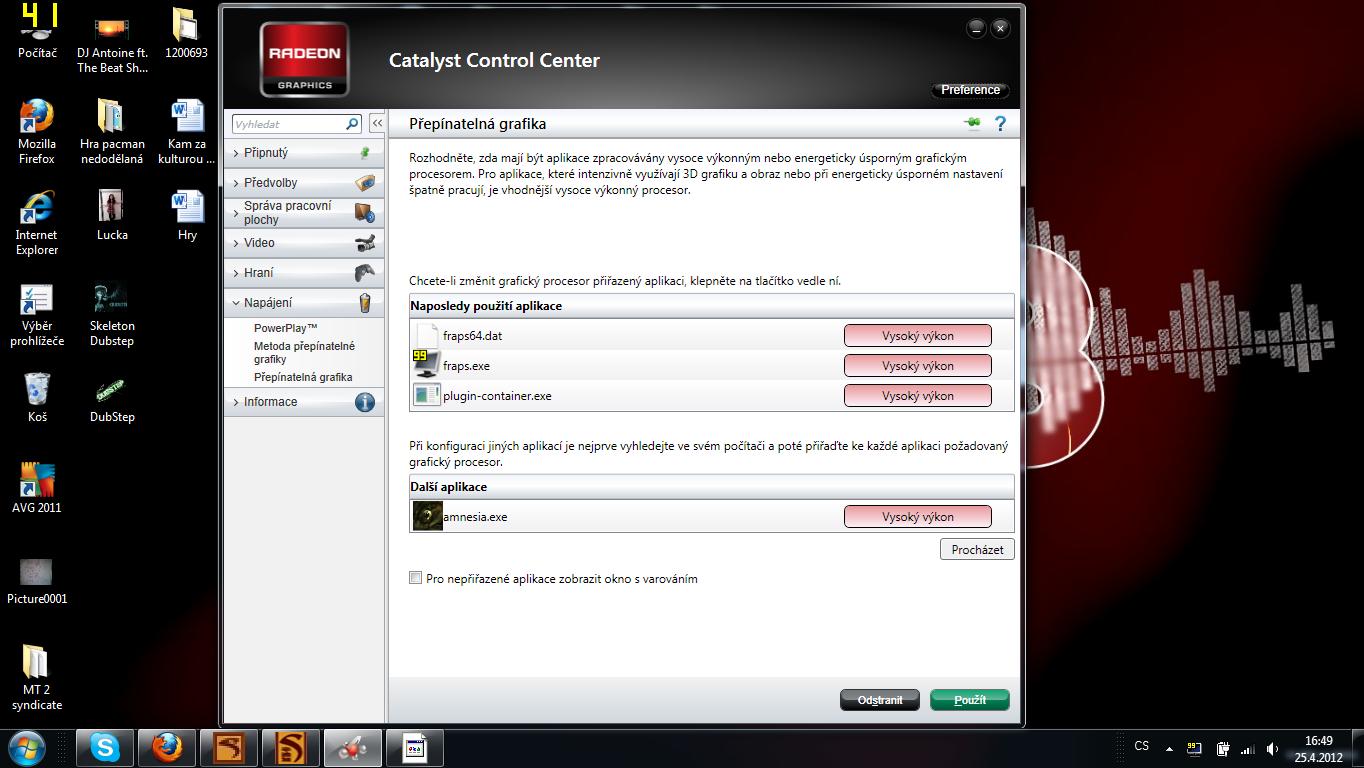Launch AVG 2011 desktop icon
1364x768 pixels.
click(x=37, y=487)
